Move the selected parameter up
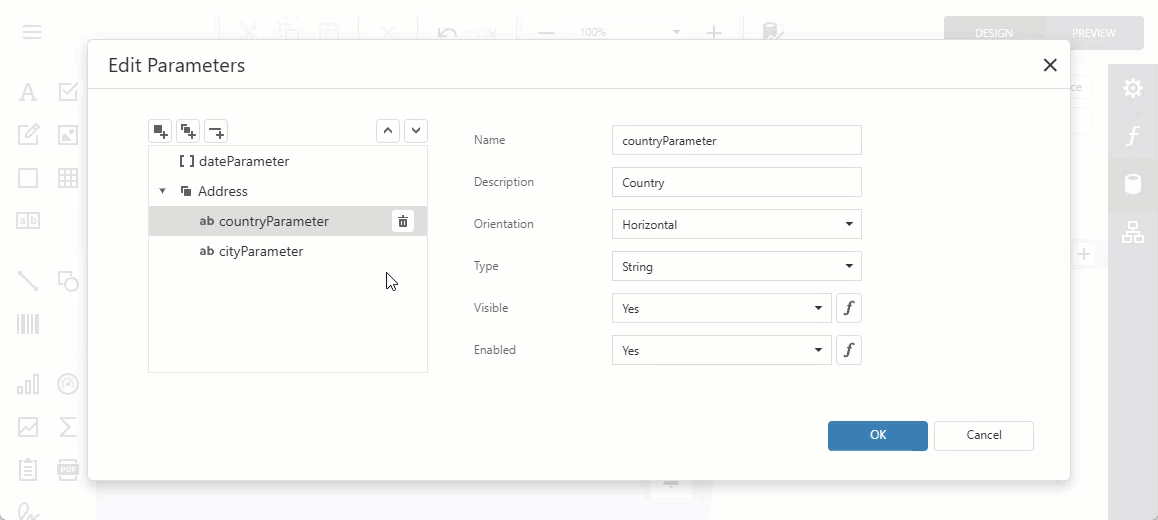This screenshot has height=520, width=1158. pos(388,131)
